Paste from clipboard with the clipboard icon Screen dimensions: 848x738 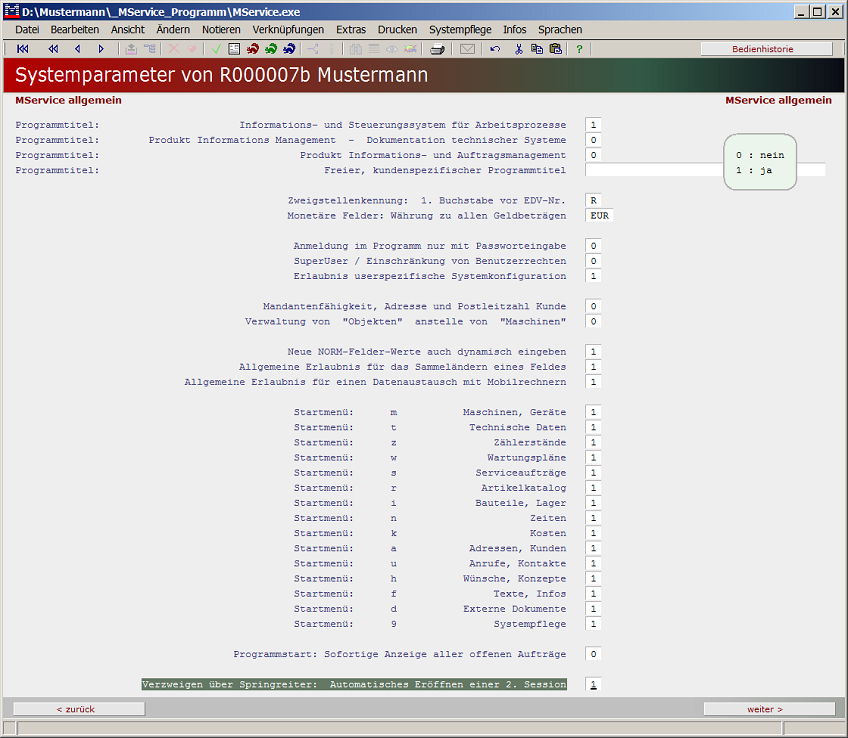click(556, 47)
